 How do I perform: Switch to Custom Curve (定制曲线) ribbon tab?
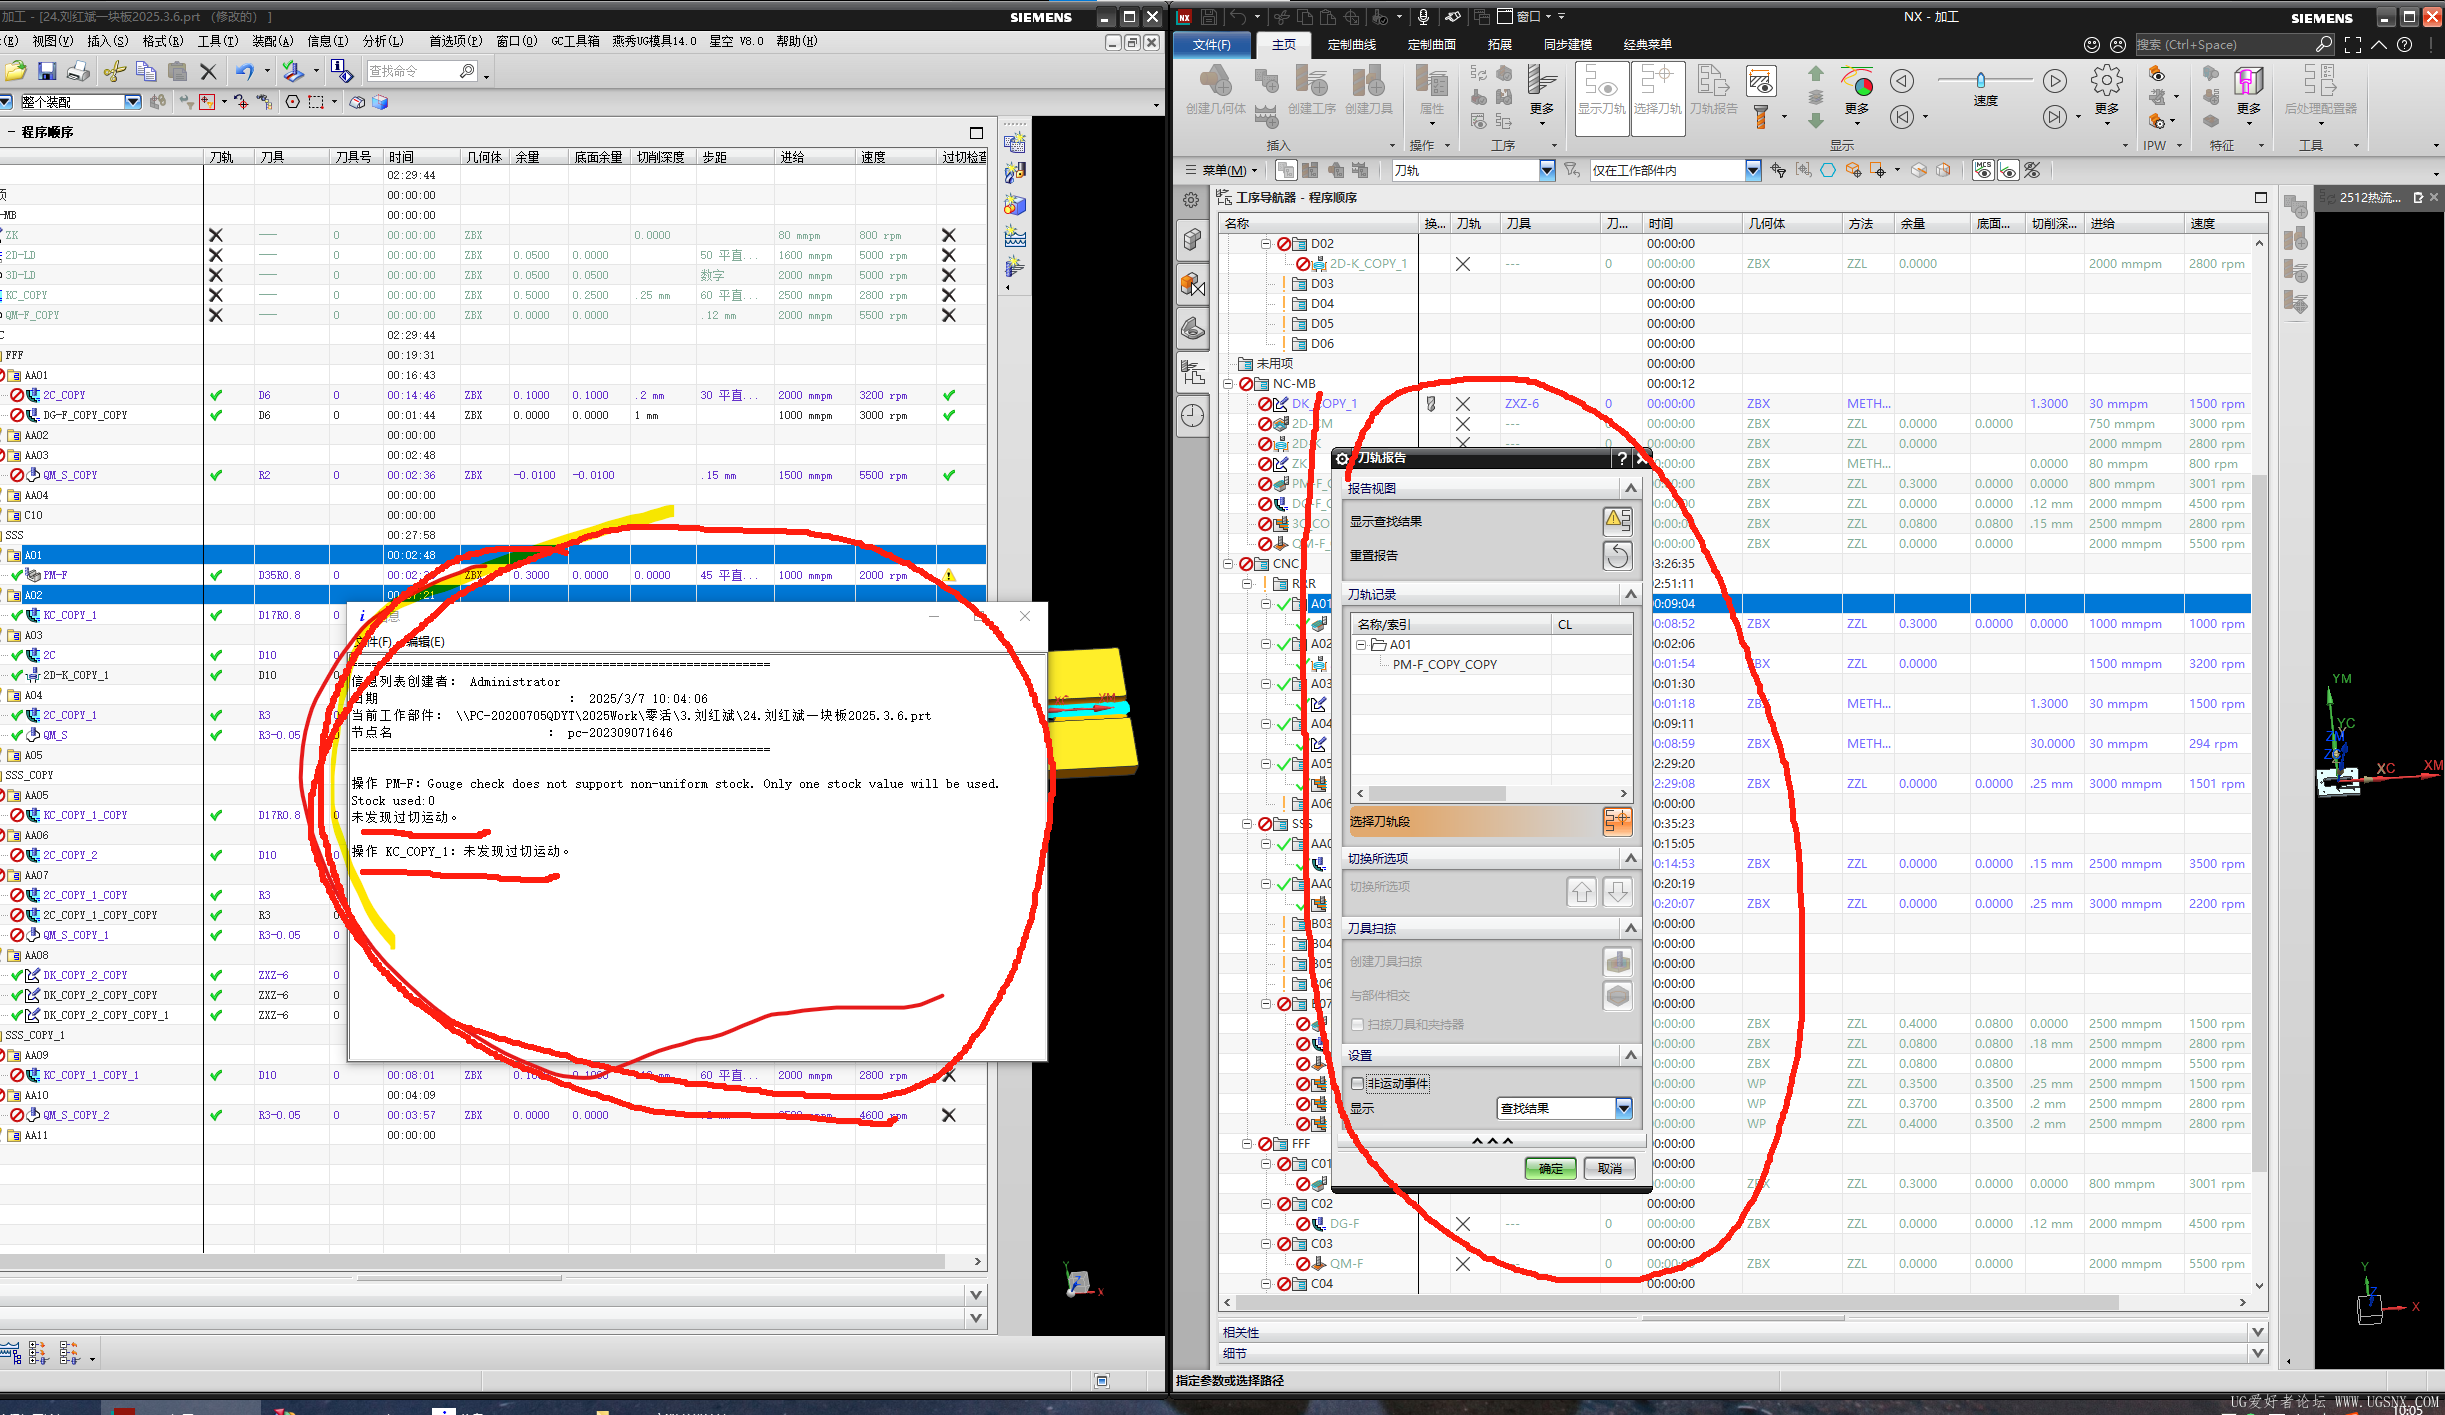[x=1352, y=44]
